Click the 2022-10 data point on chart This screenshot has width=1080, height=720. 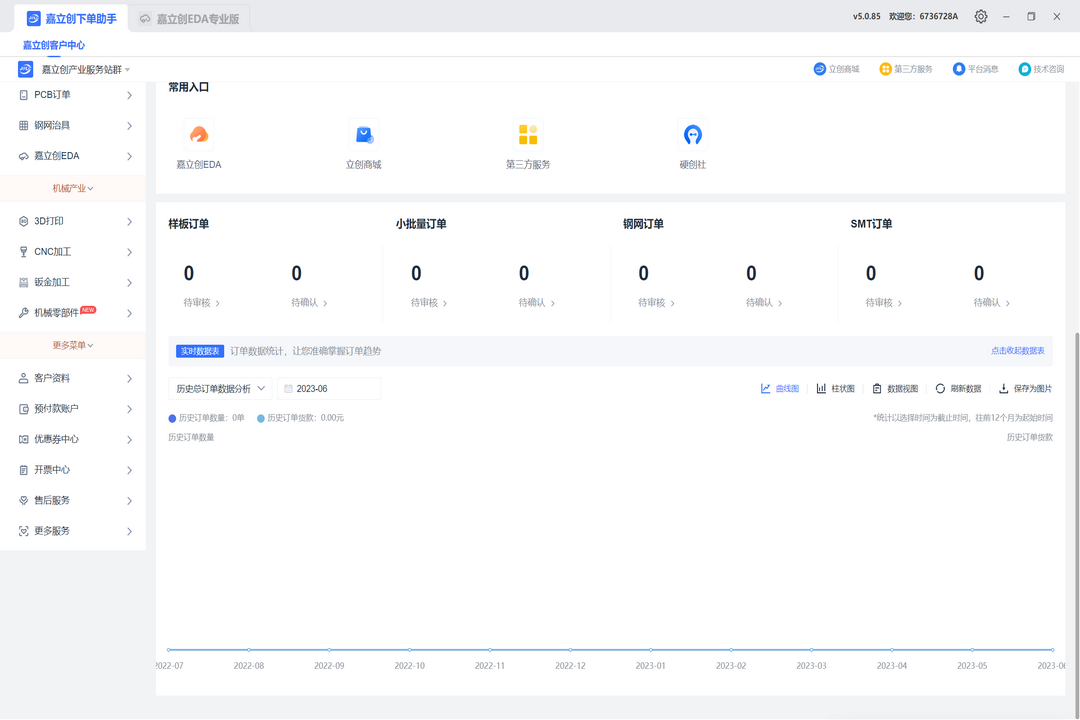click(x=409, y=650)
